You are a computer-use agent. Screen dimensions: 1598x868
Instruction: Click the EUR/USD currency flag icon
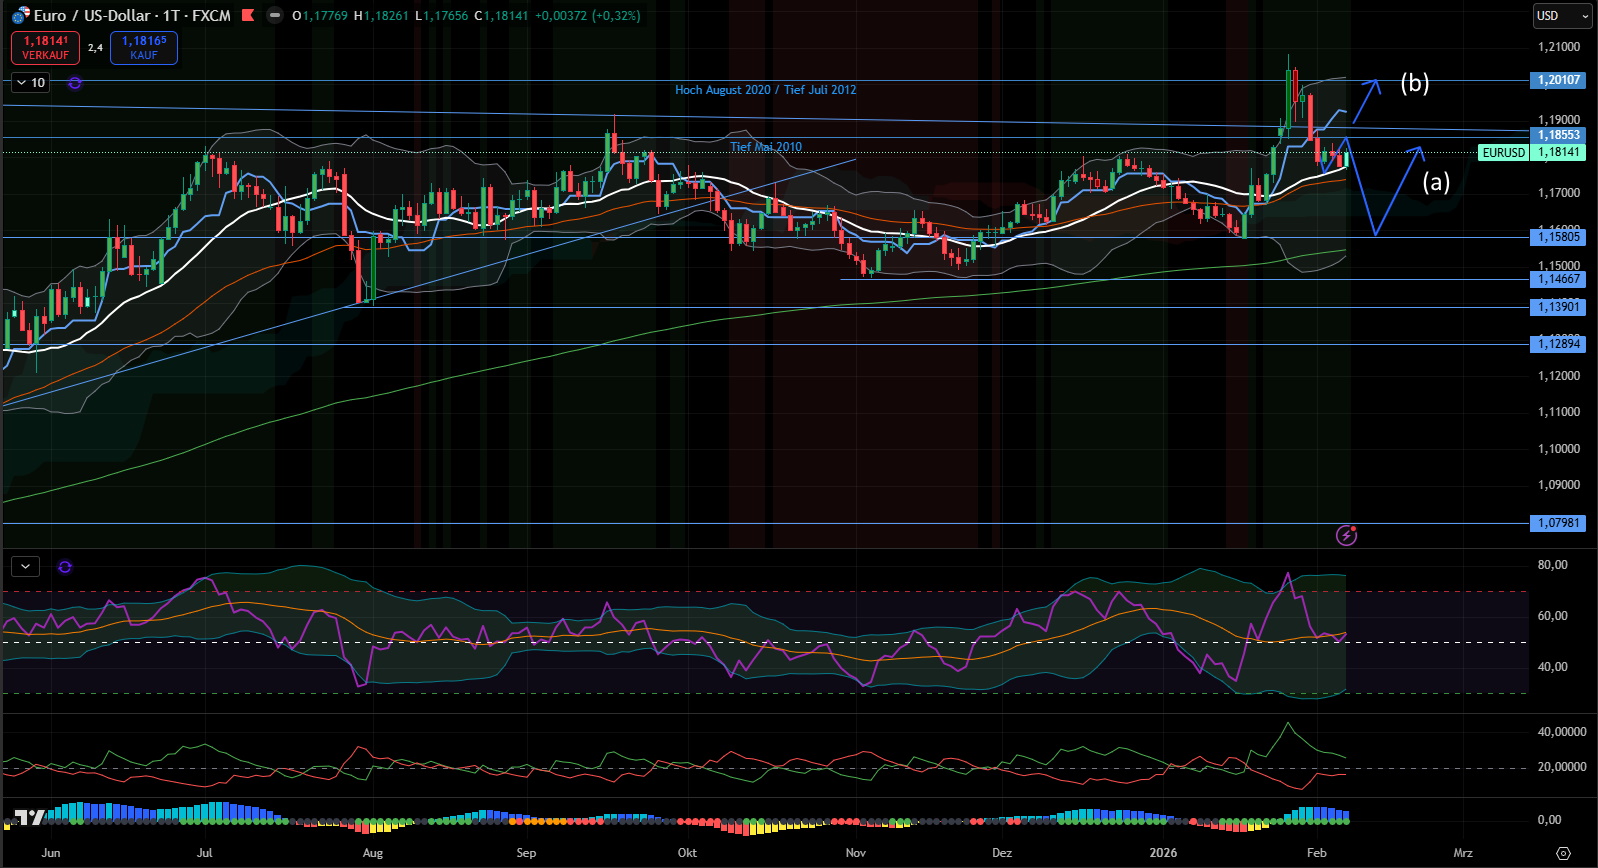[x=20, y=16]
